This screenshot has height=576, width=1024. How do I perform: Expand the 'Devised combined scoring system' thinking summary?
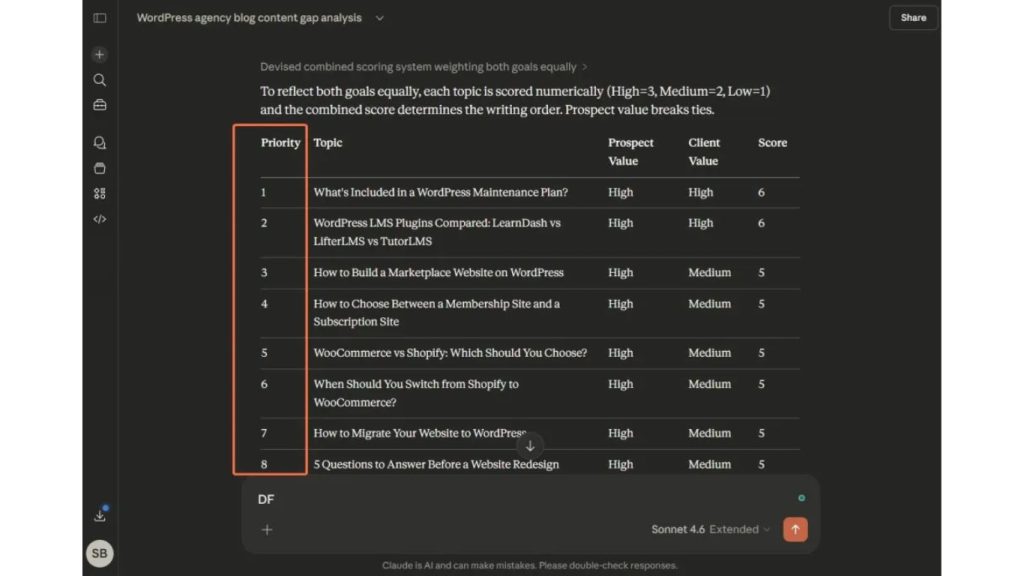tap(424, 67)
